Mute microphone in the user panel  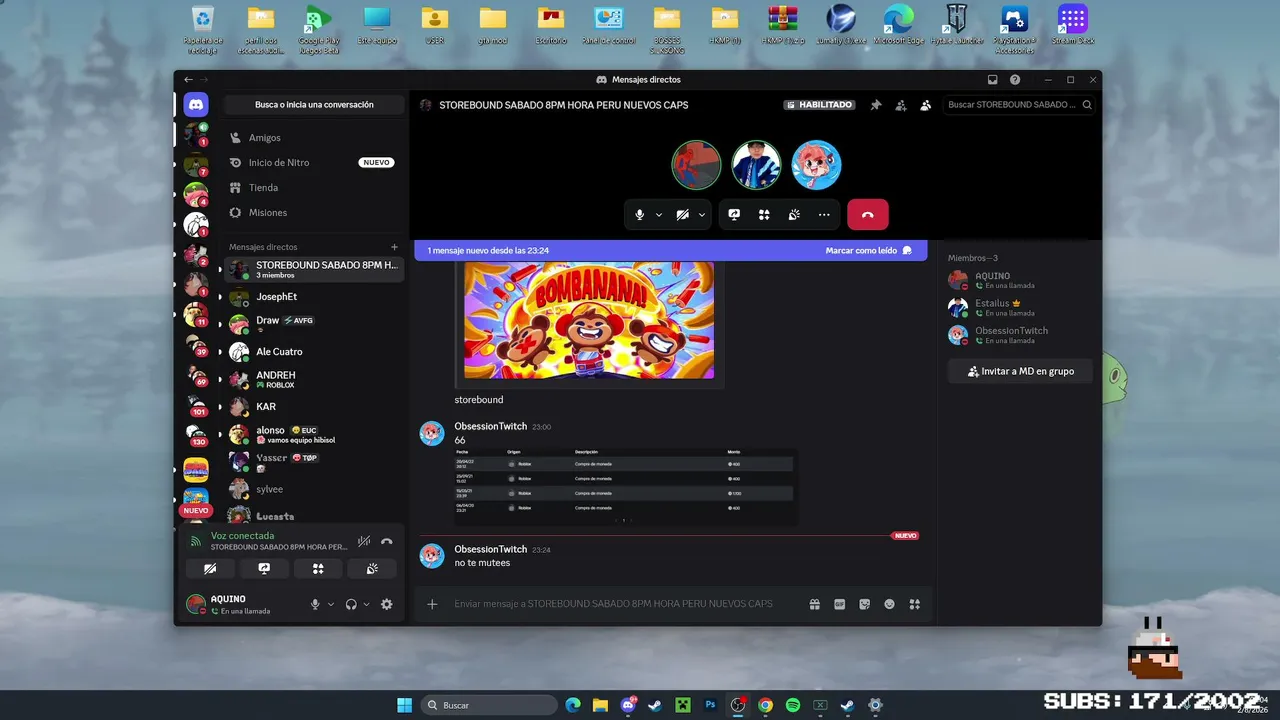point(315,604)
